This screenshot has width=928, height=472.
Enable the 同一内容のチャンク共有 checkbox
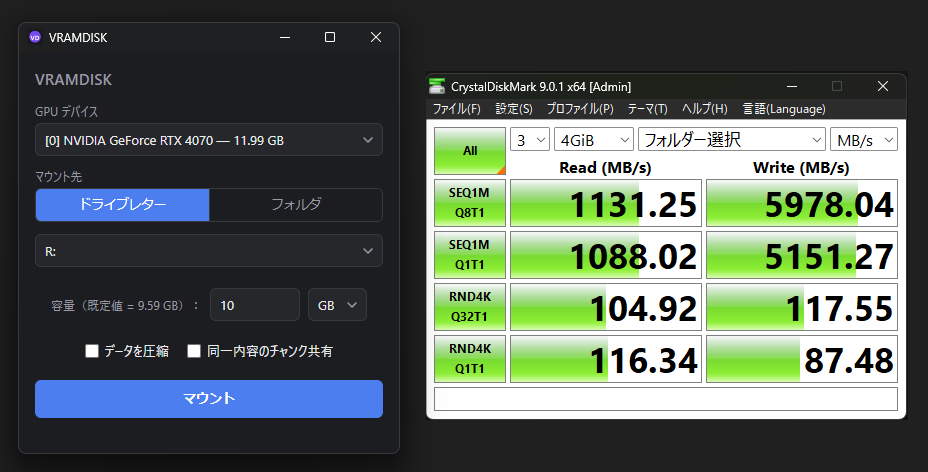(x=194, y=351)
